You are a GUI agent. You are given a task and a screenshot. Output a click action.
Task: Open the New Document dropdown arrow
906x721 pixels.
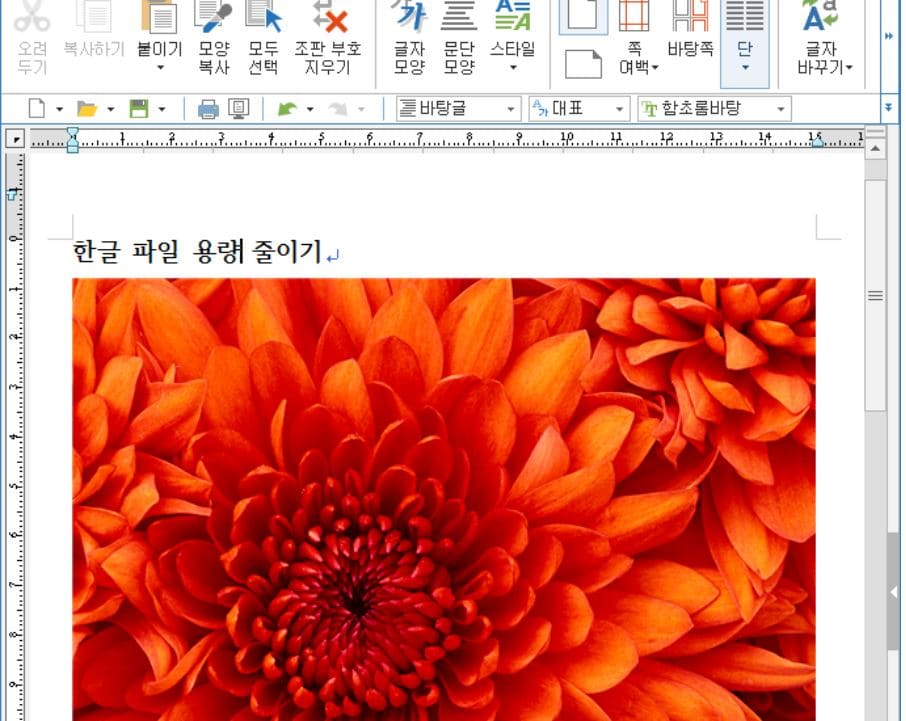pyautogui.click(x=59, y=109)
